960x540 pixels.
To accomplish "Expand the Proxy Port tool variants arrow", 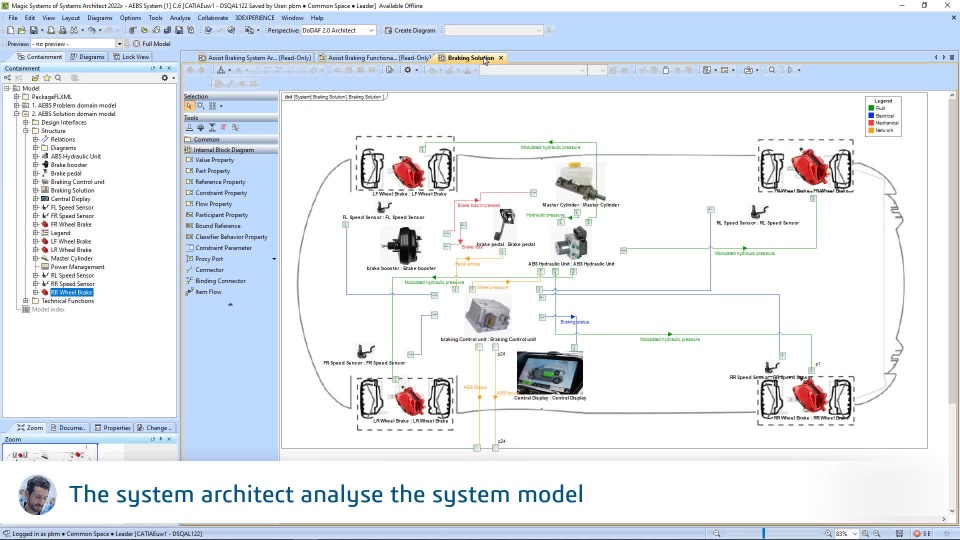I will 274,259.
